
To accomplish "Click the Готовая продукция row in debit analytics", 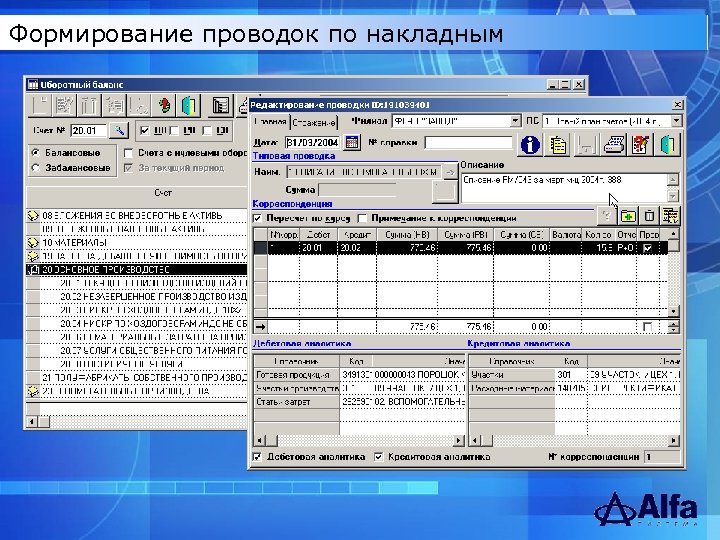I will 359,375.
